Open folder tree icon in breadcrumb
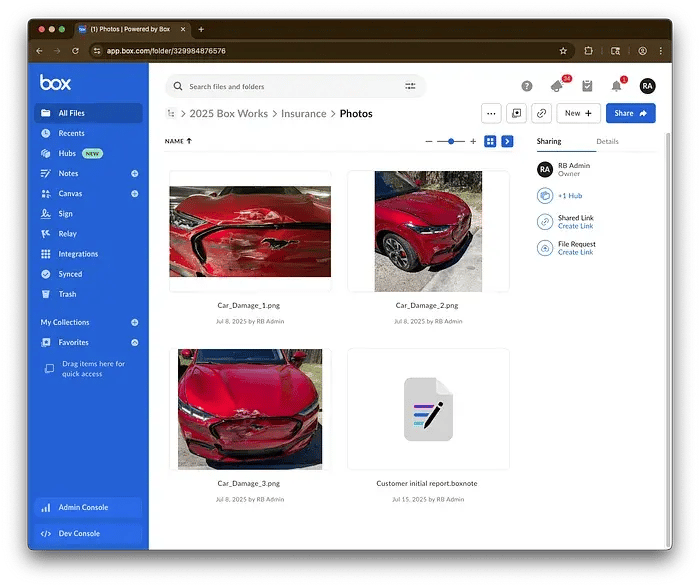The height and width of the screenshot is (587, 700). coord(171,113)
